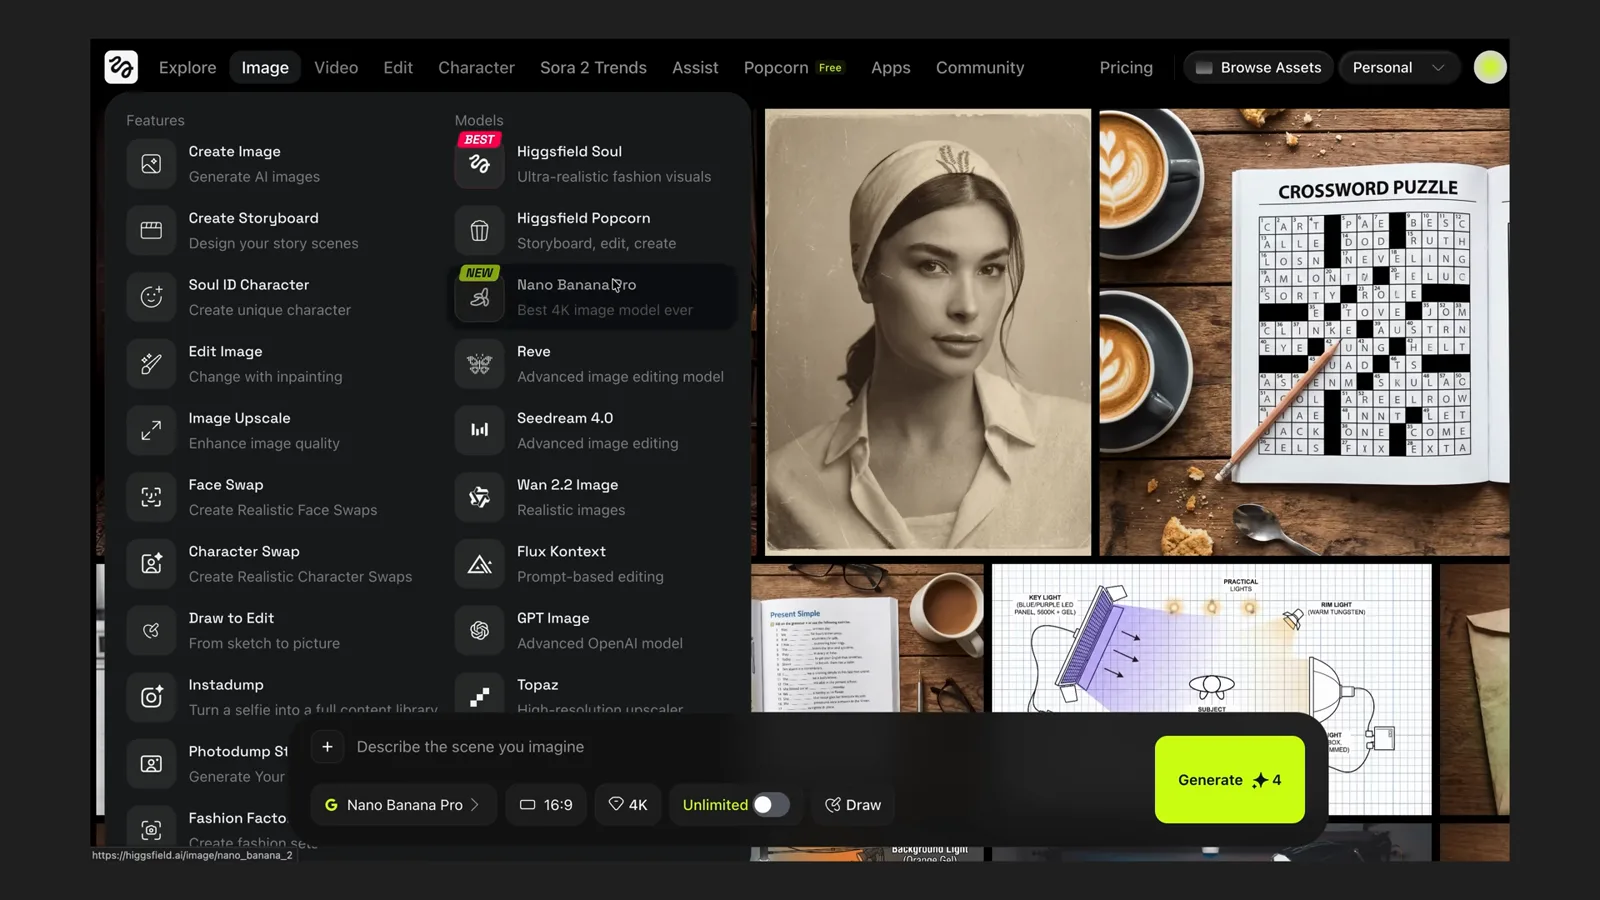Viewport: 1600px width, 900px height.
Task: Toggle the Unlimited switch
Action: click(x=771, y=805)
